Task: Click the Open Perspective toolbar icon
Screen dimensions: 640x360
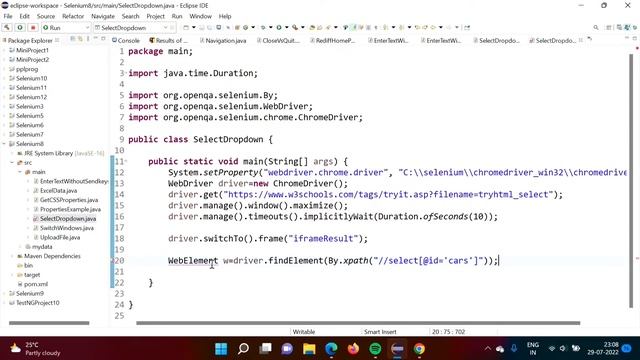Action: 609,28
